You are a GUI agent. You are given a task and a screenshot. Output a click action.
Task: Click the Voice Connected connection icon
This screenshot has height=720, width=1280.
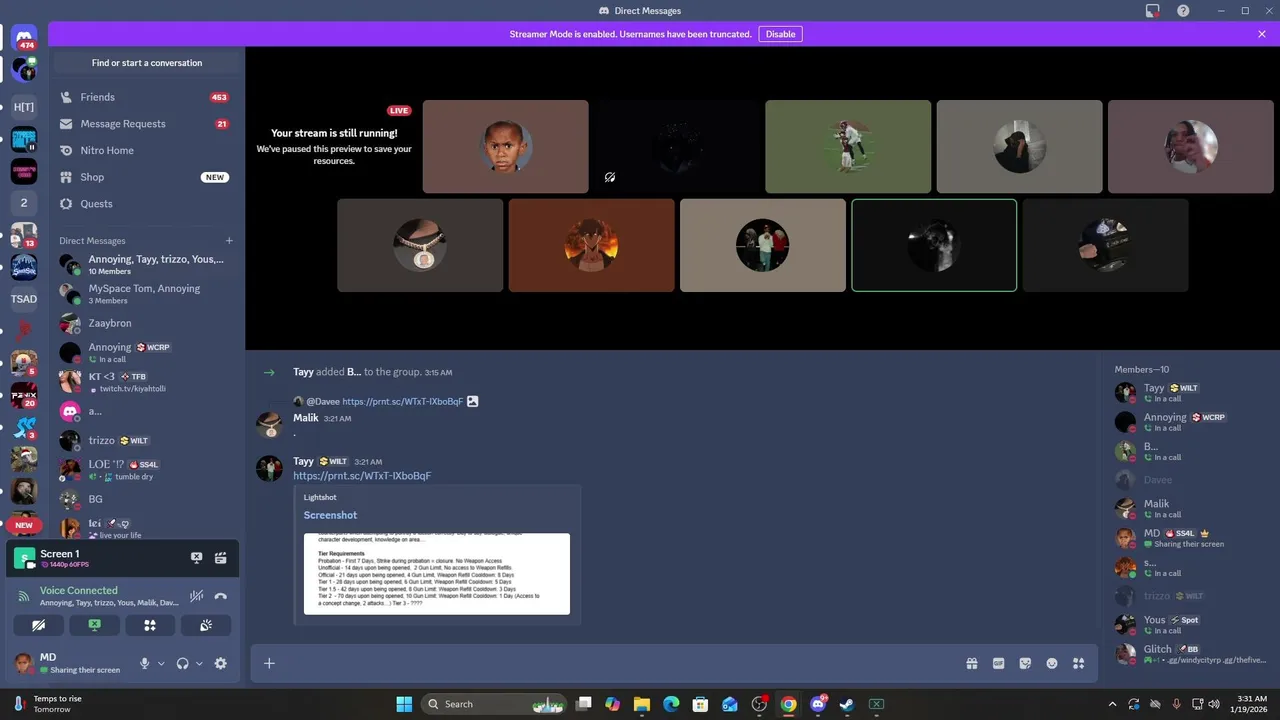[24, 596]
